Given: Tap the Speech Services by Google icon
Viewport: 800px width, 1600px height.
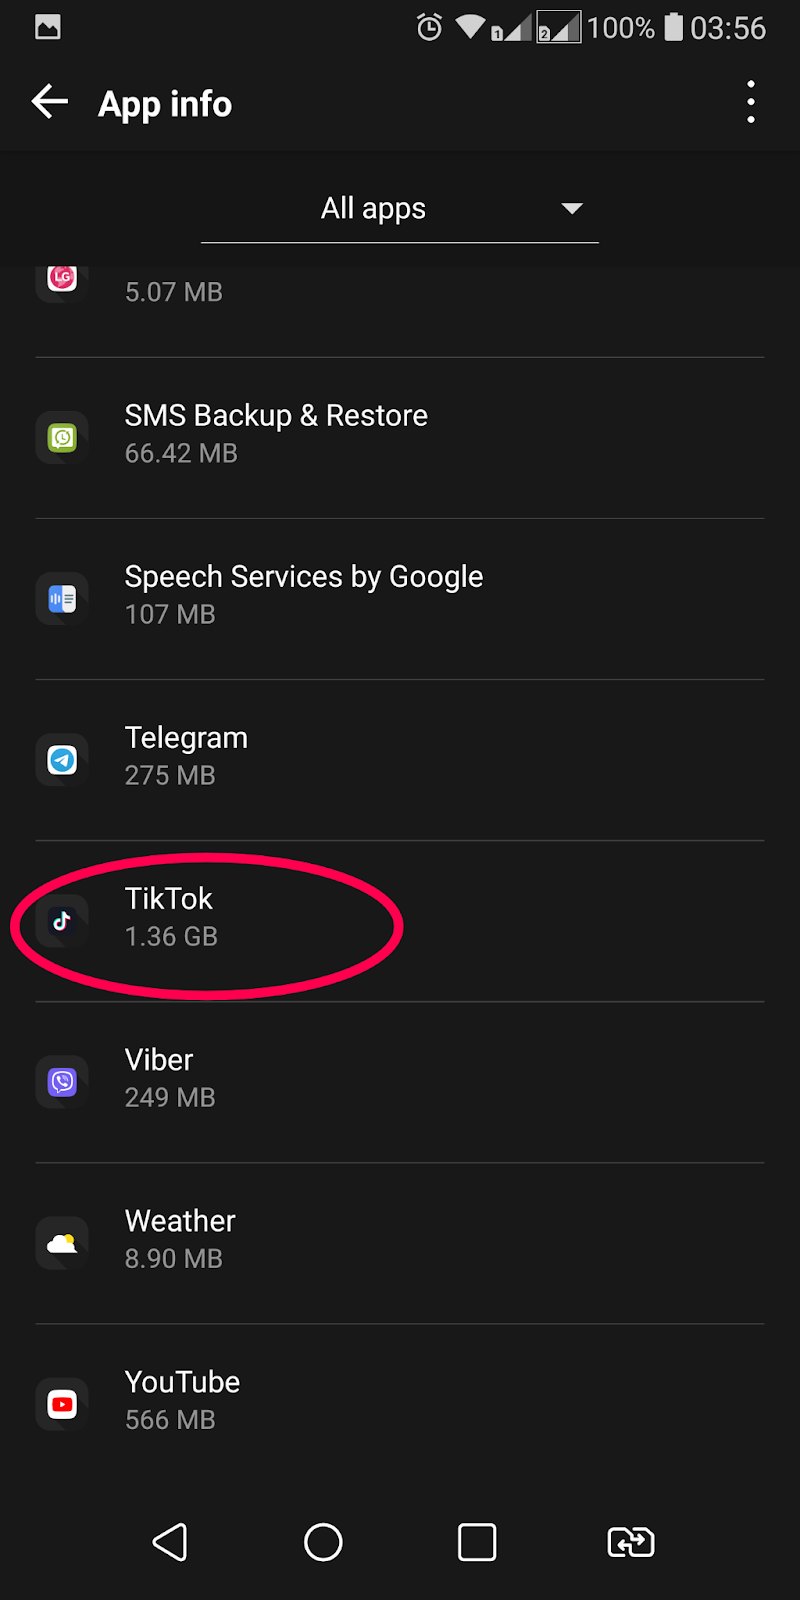Looking at the screenshot, I should coord(62,599).
